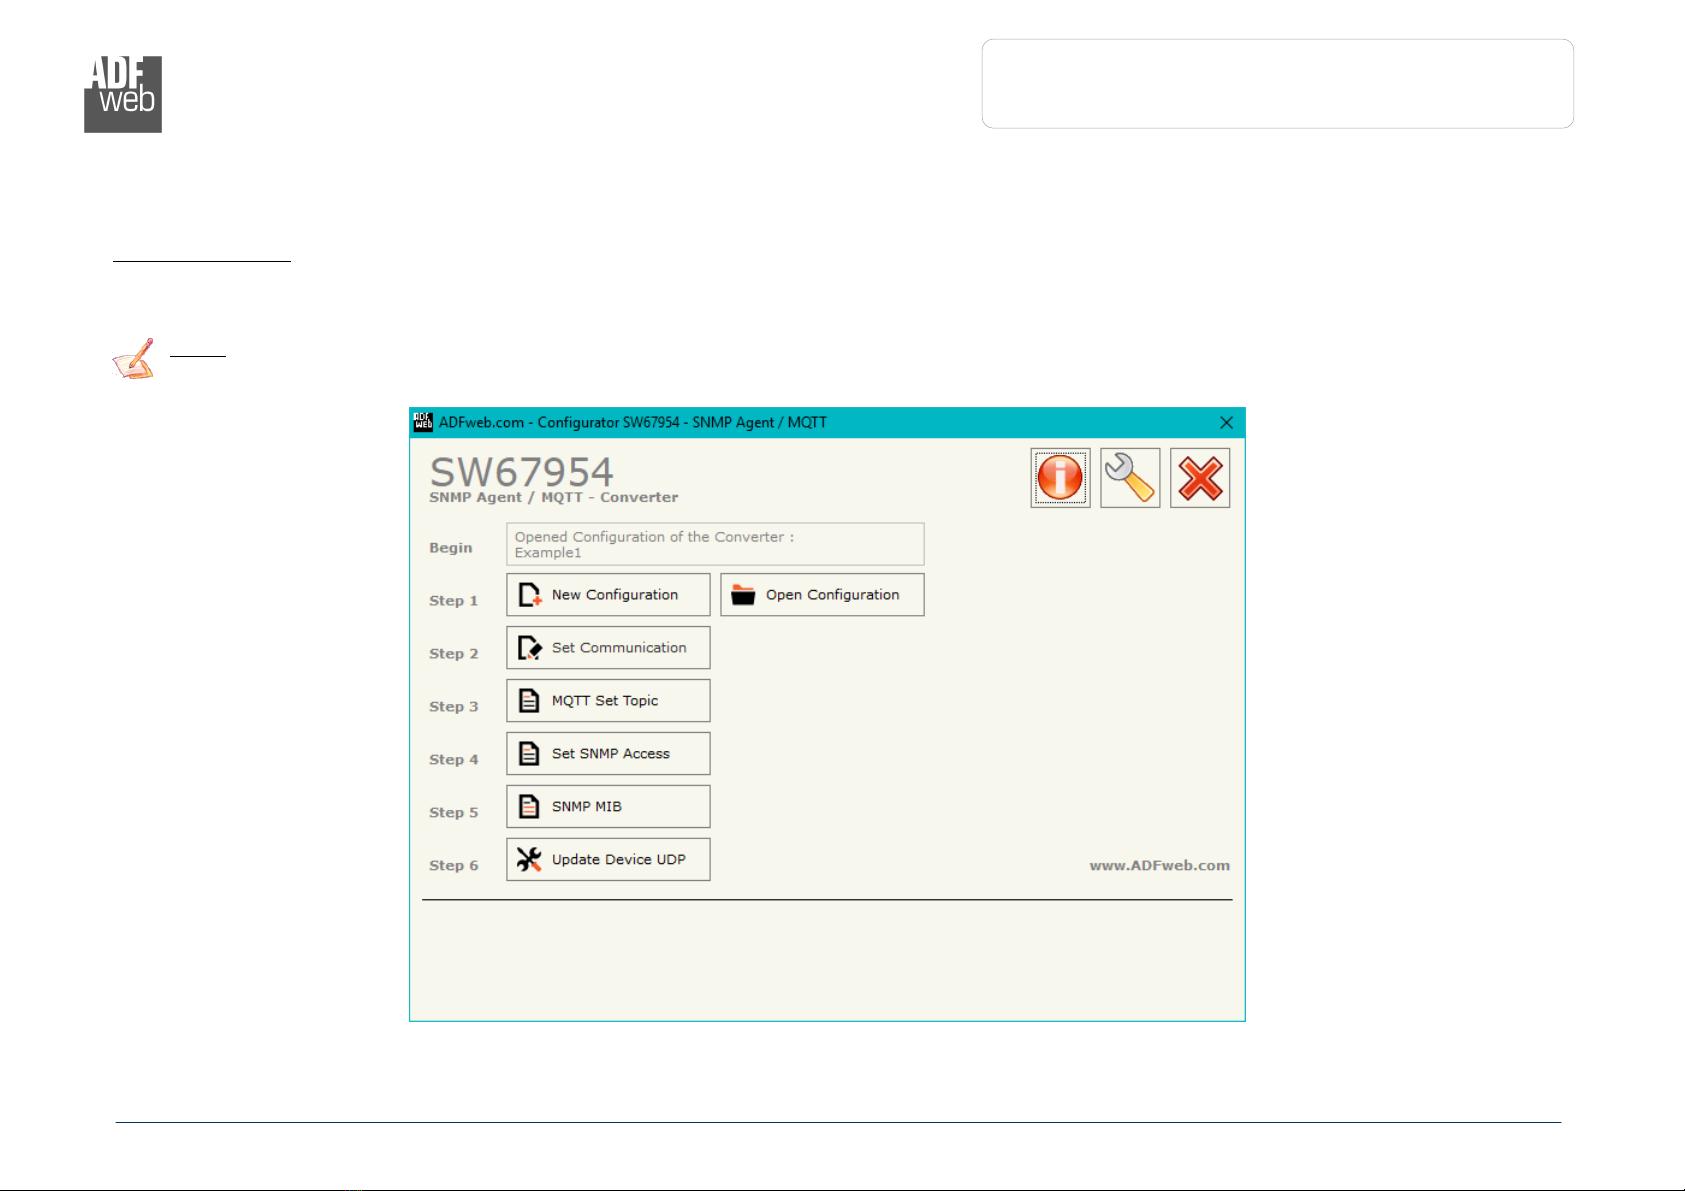Click the 'Begin' label

(x=451, y=548)
